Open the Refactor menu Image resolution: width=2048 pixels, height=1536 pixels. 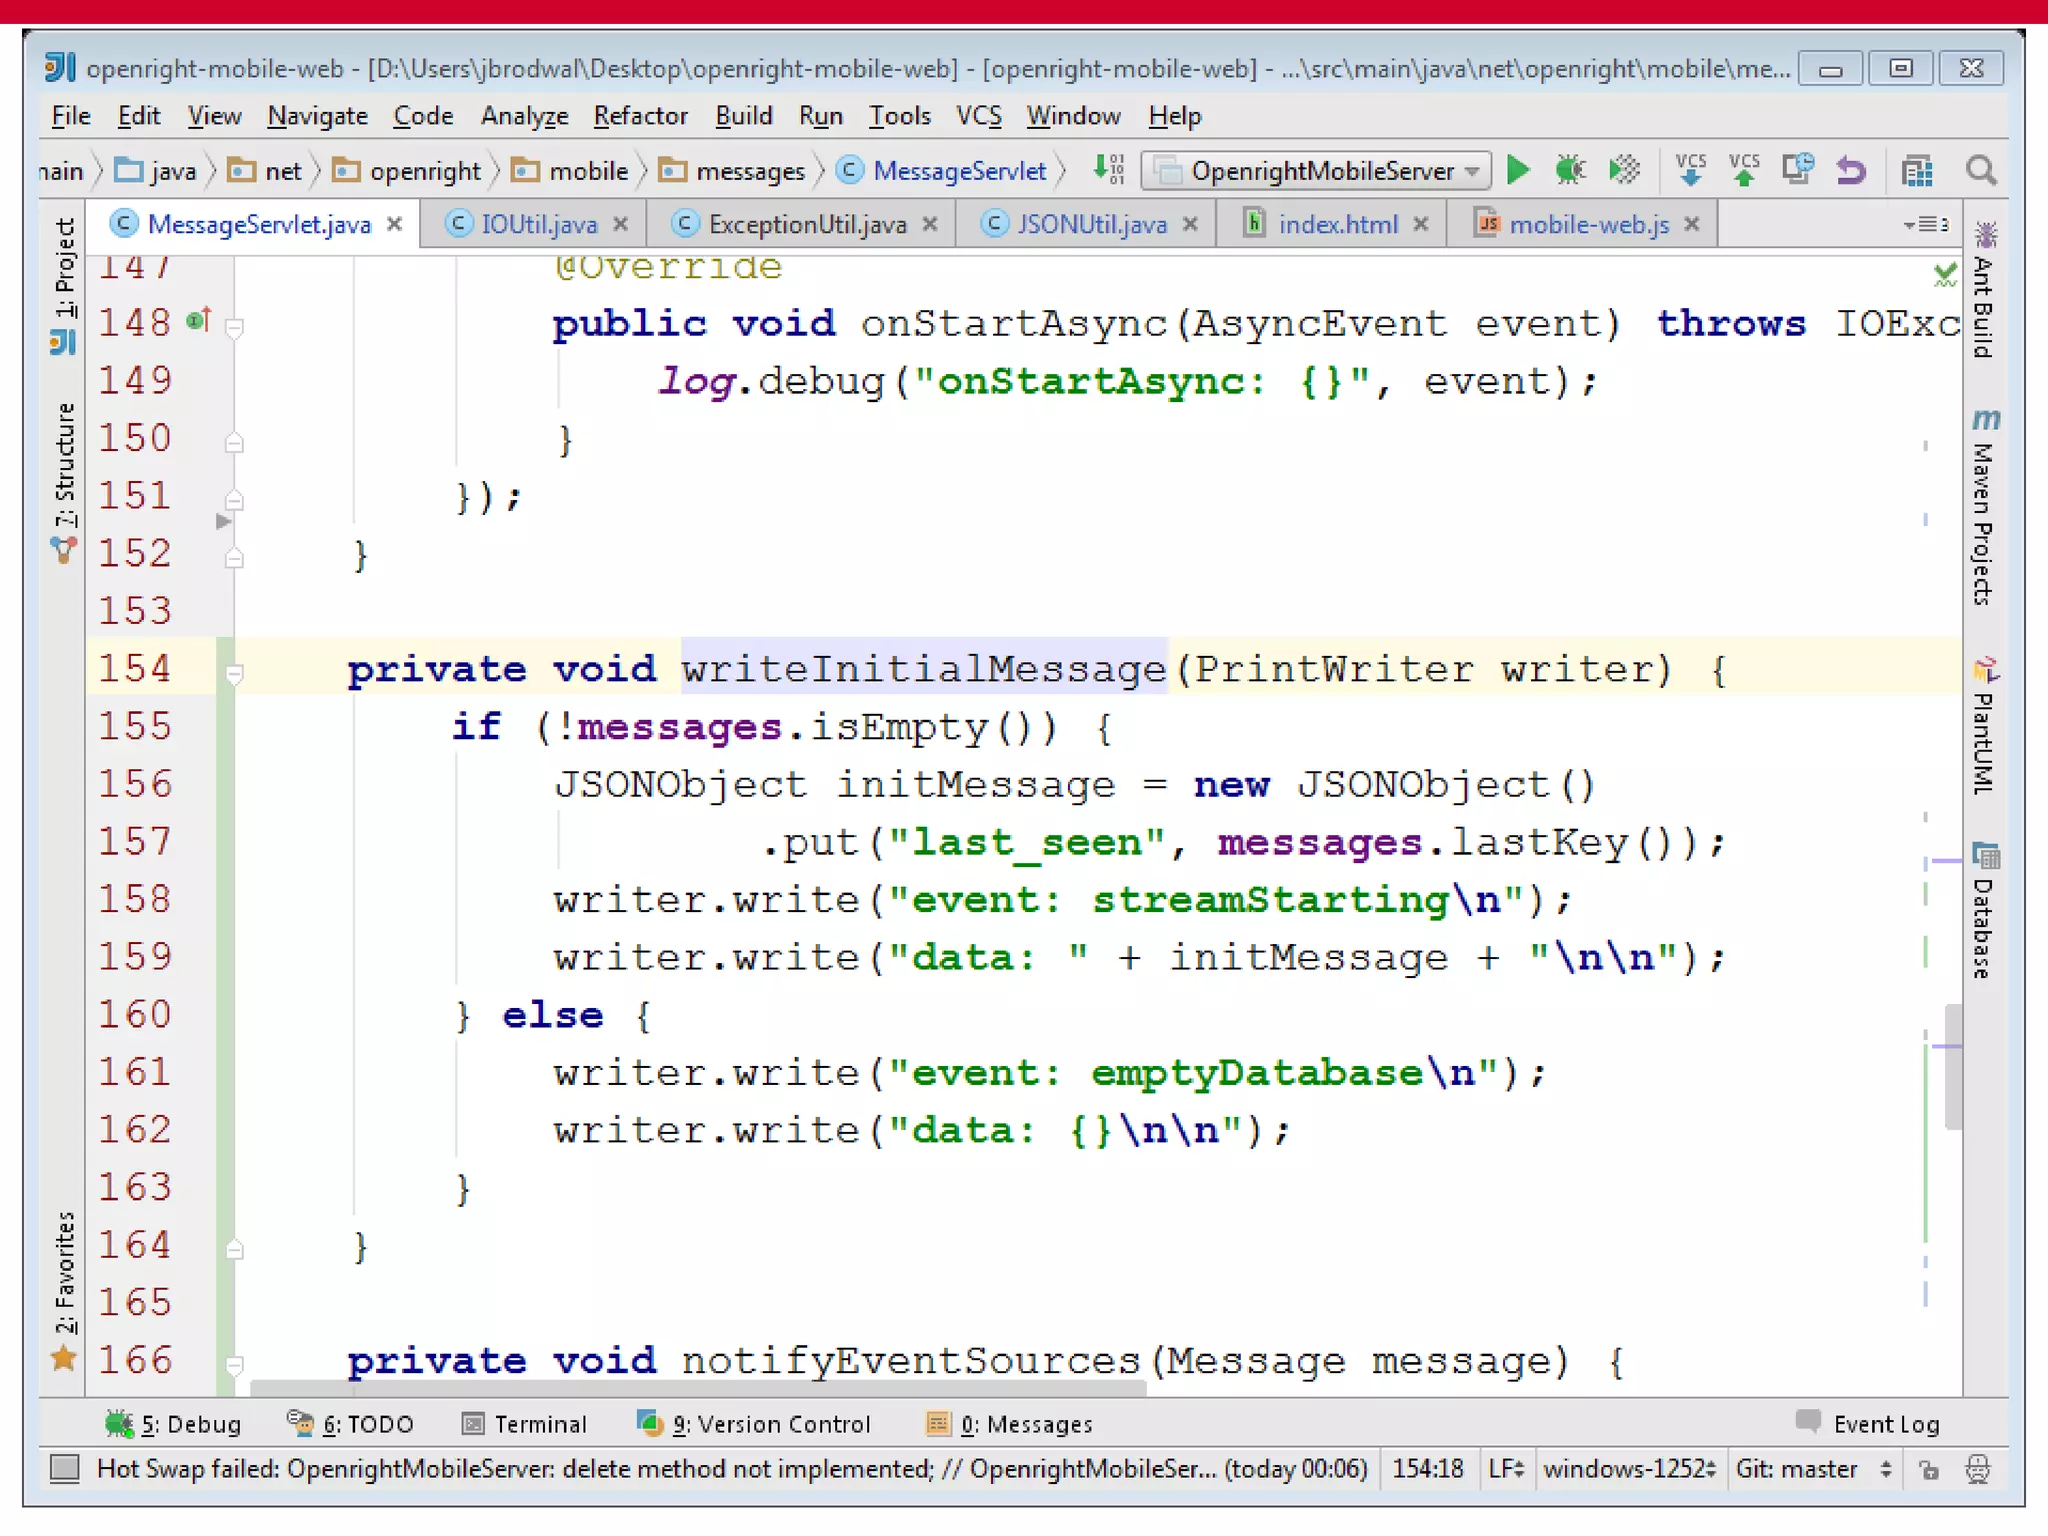pyautogui.click(x=640, y=116)
